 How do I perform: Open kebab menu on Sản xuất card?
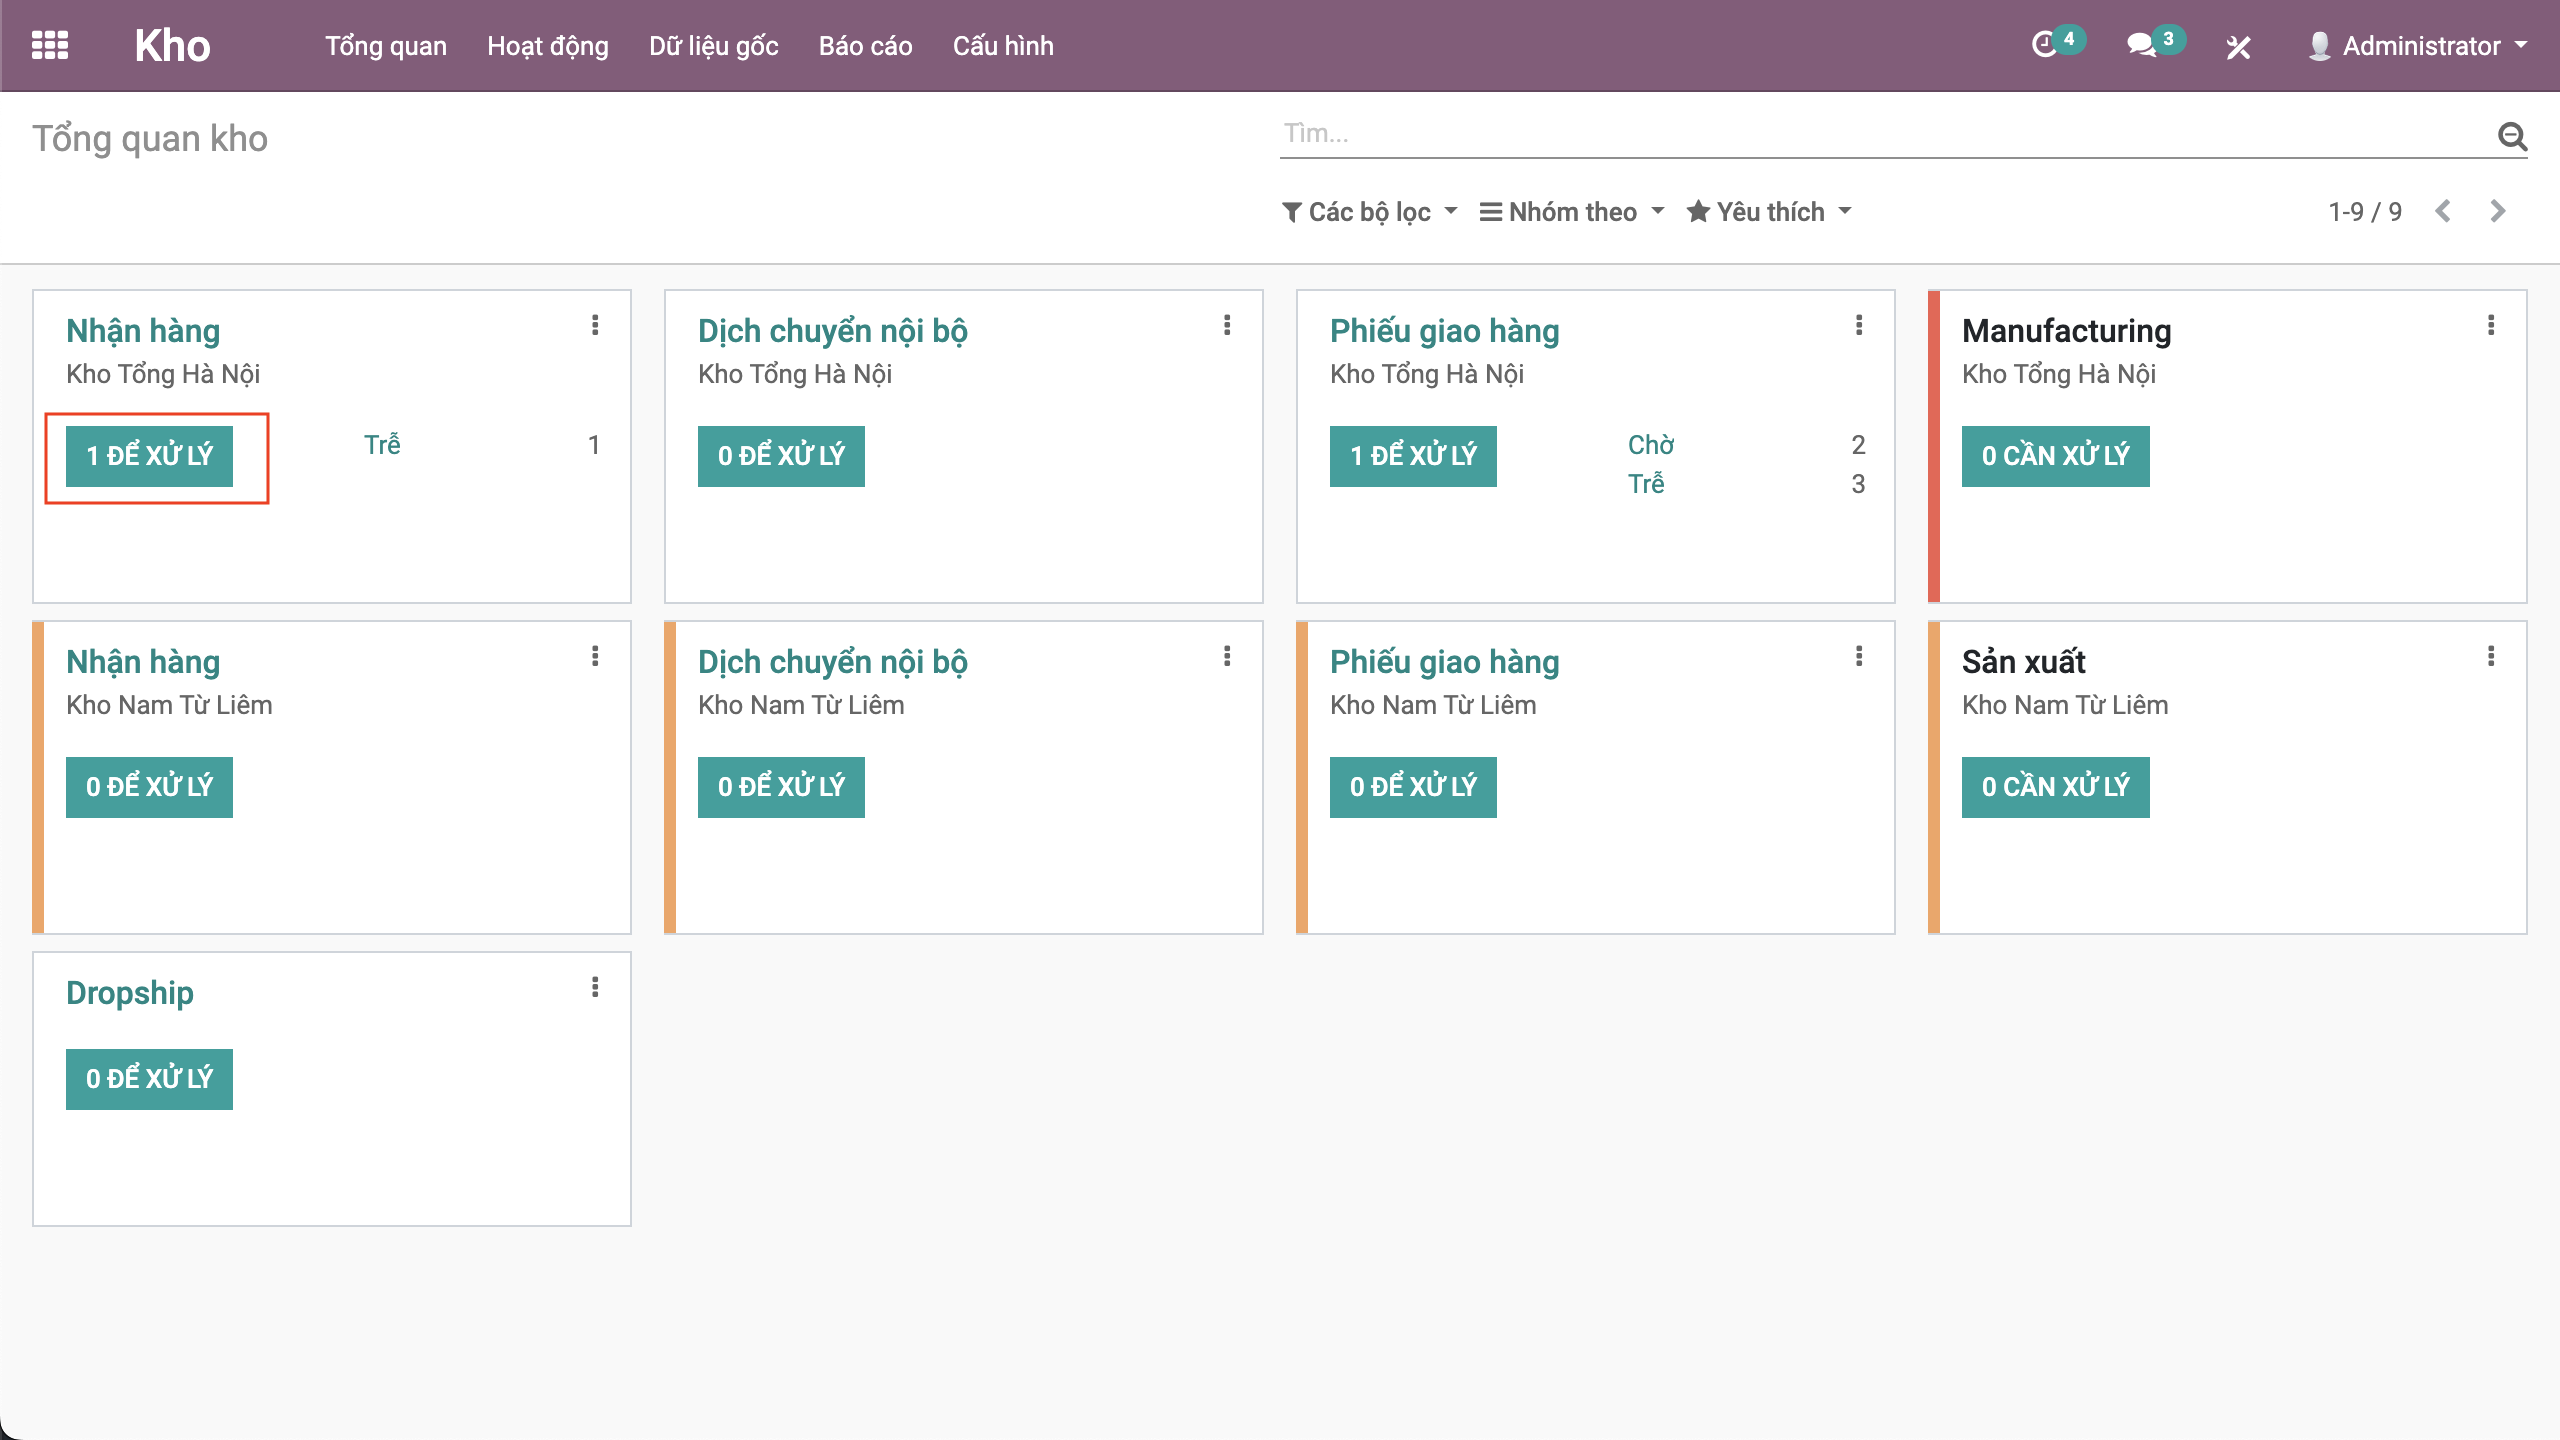2491,656
